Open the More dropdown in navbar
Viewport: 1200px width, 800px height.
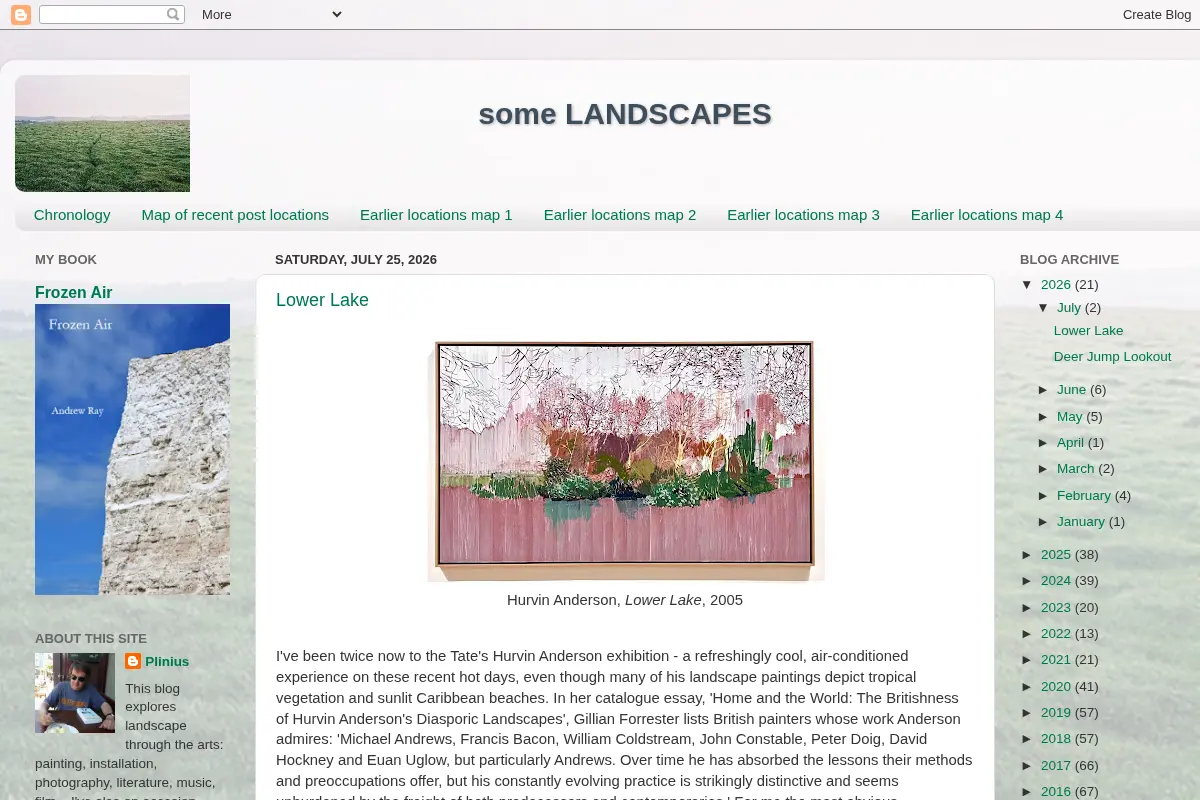click(271, 15)
